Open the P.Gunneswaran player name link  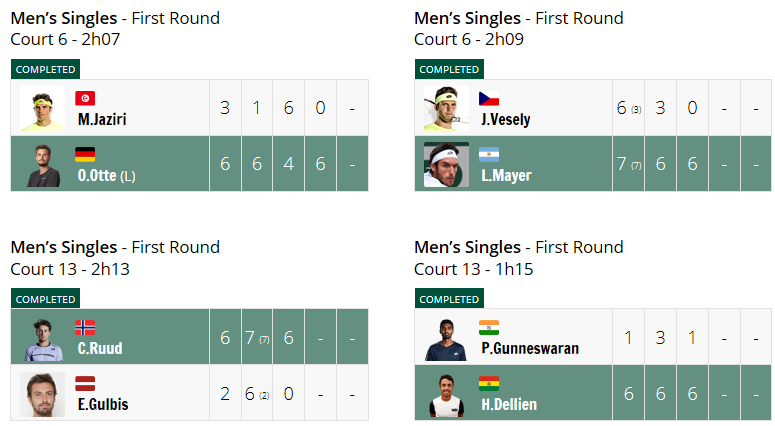click(530, 348)
